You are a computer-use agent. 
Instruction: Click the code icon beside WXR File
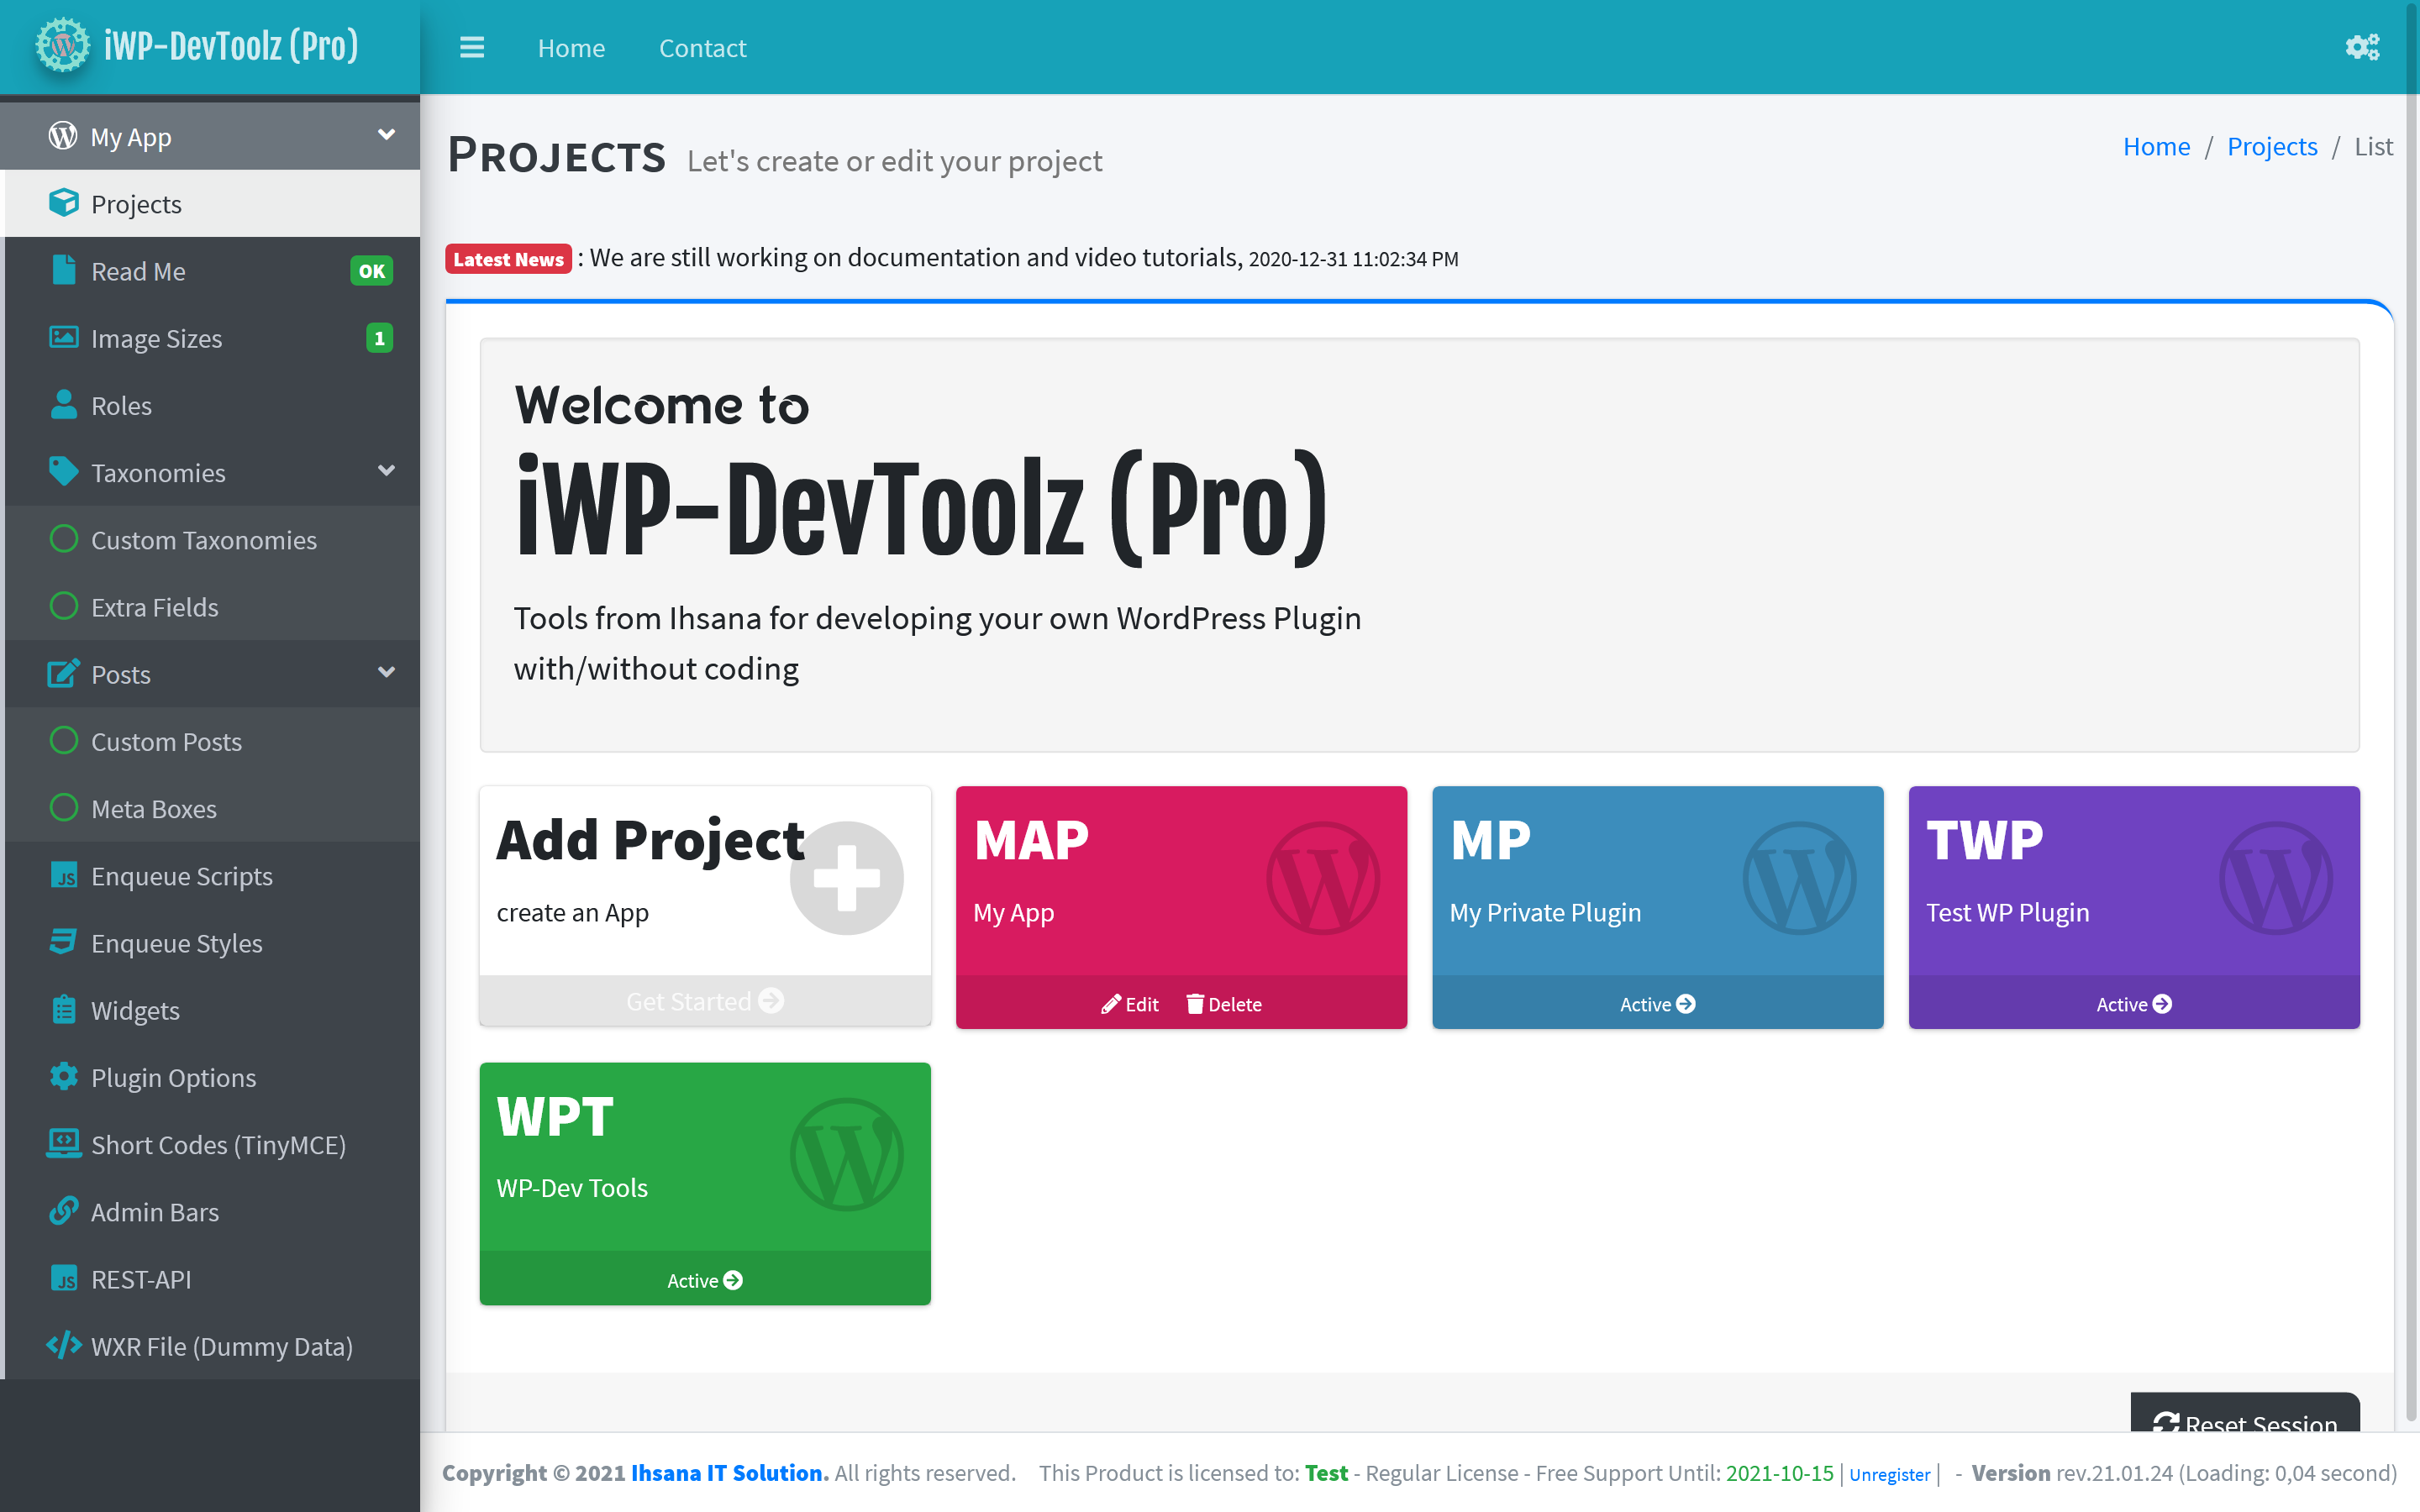tap(63, 1345)
